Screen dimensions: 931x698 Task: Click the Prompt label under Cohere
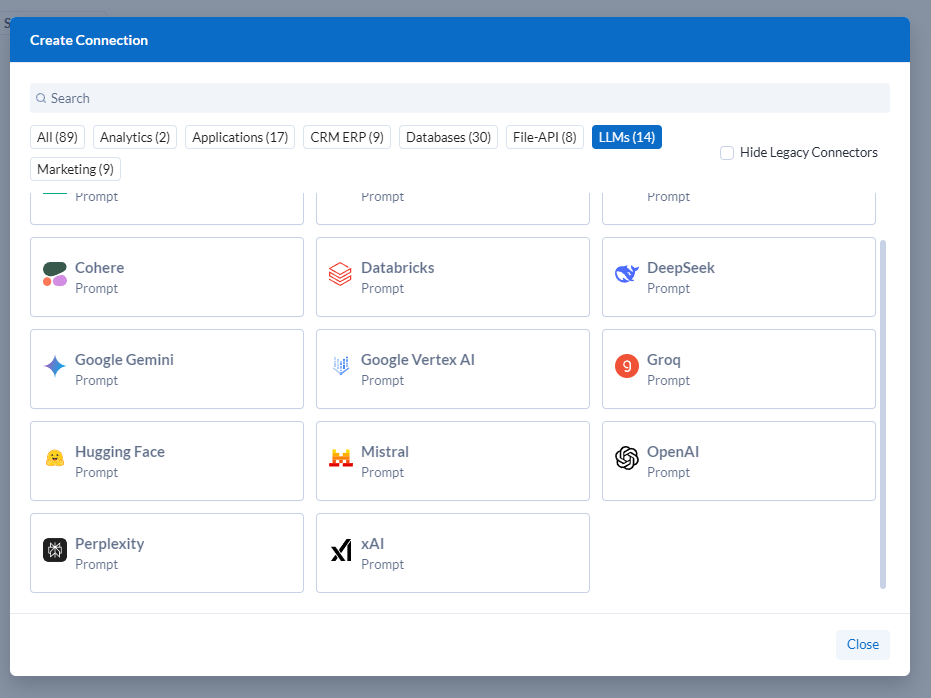(x=96, y=288)
